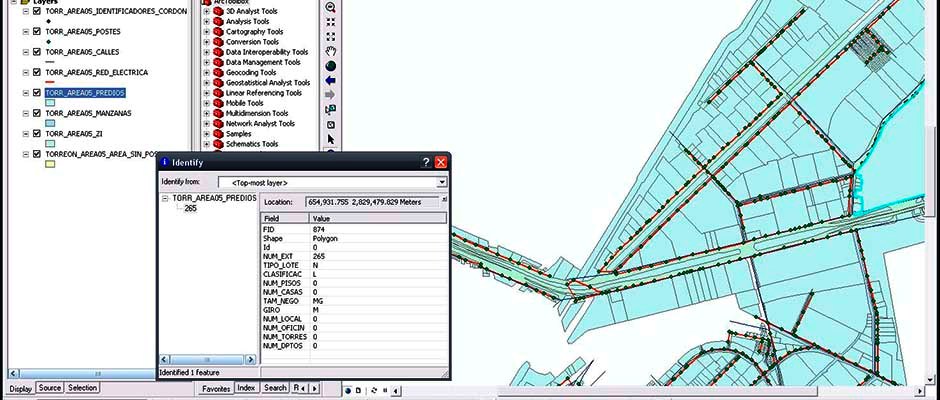Toggle TORR_AREA05_PREDIOS layer checkbox
This screenshot has height=400, width=940.
click(37, 92)
